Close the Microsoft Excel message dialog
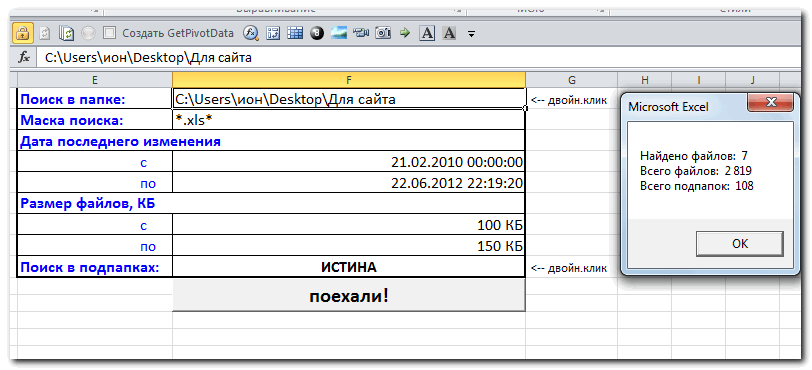Screen dimensions: 812x370 click(x=770, y=102)
